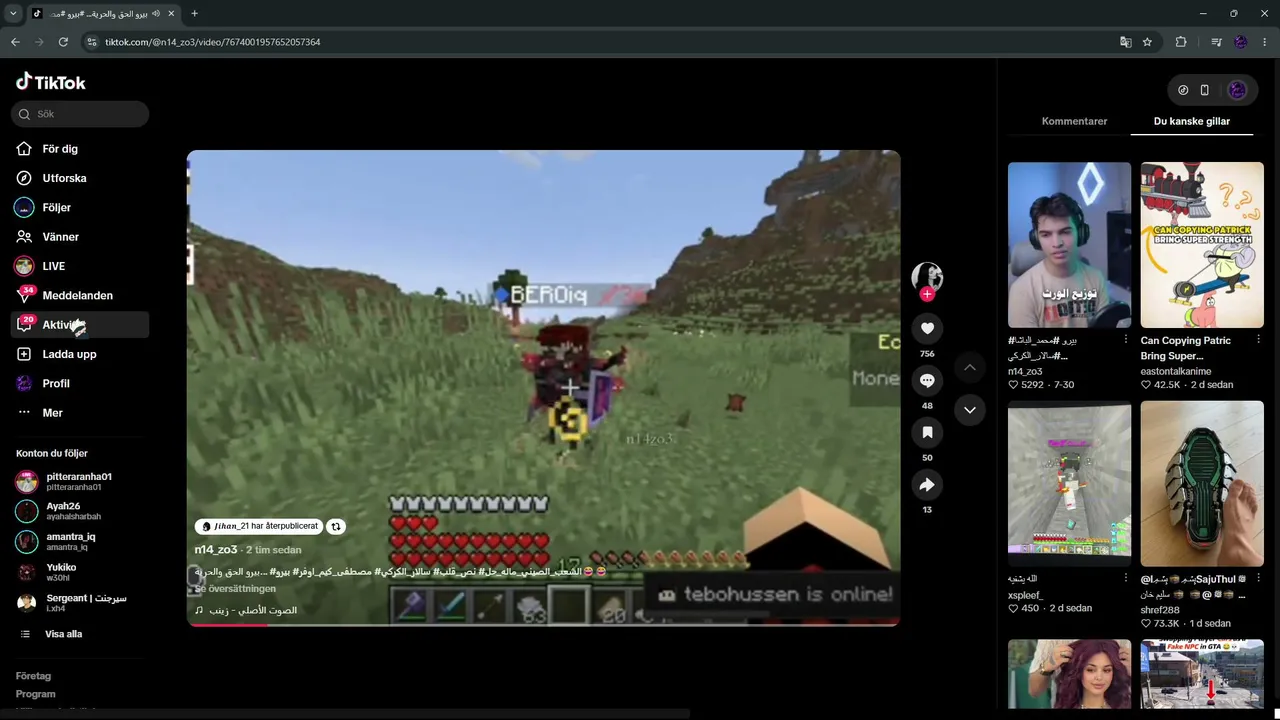Open options for the Can Copying Patric recommendation

[1258, 340]
